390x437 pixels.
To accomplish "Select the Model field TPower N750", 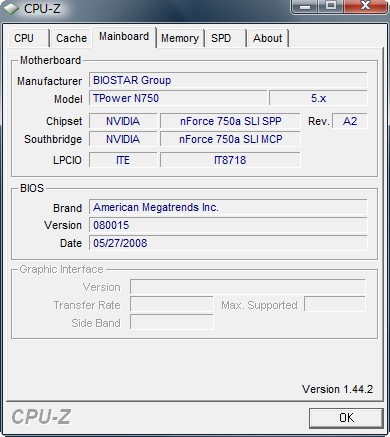I will click(x=178, y=98).
